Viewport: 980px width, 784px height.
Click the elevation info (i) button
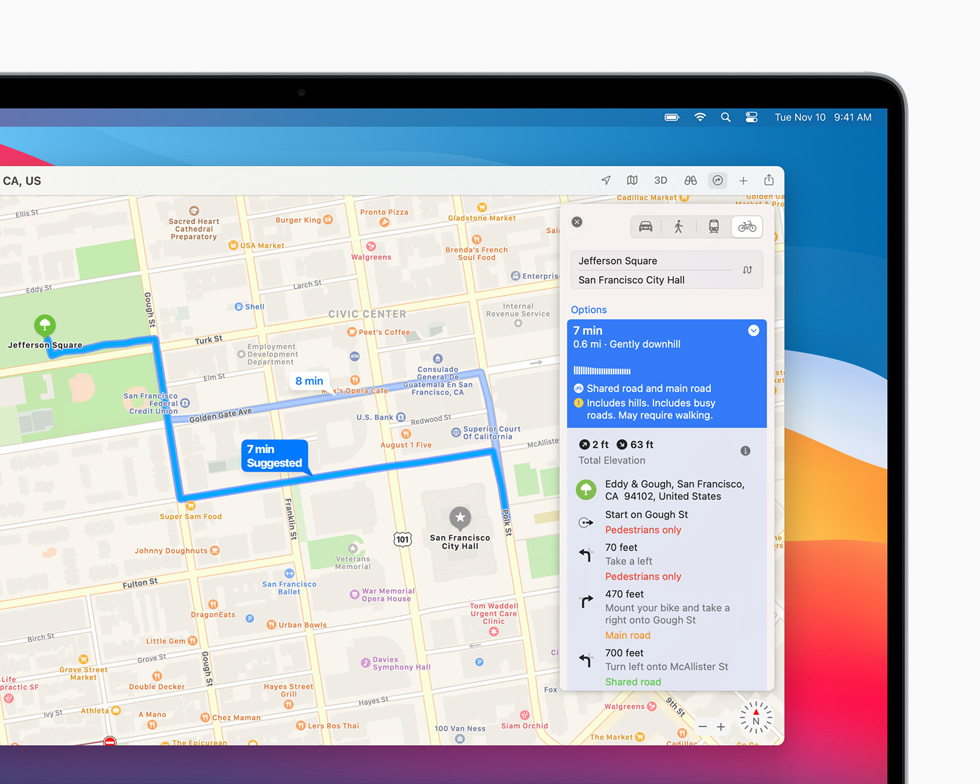pyautogui.click(x=745, y=451)
